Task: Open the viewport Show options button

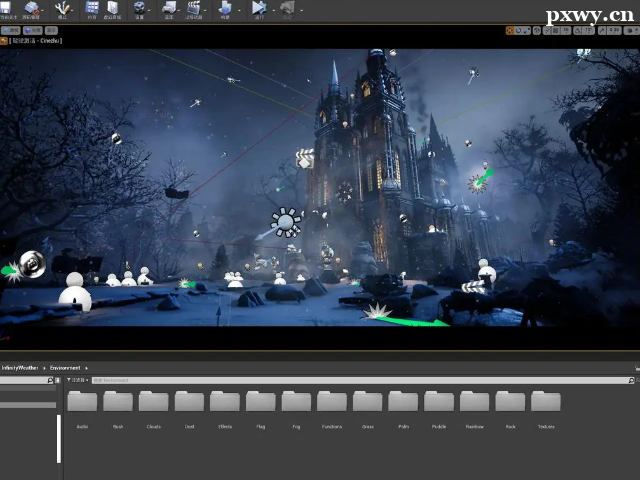Action: 52,31
